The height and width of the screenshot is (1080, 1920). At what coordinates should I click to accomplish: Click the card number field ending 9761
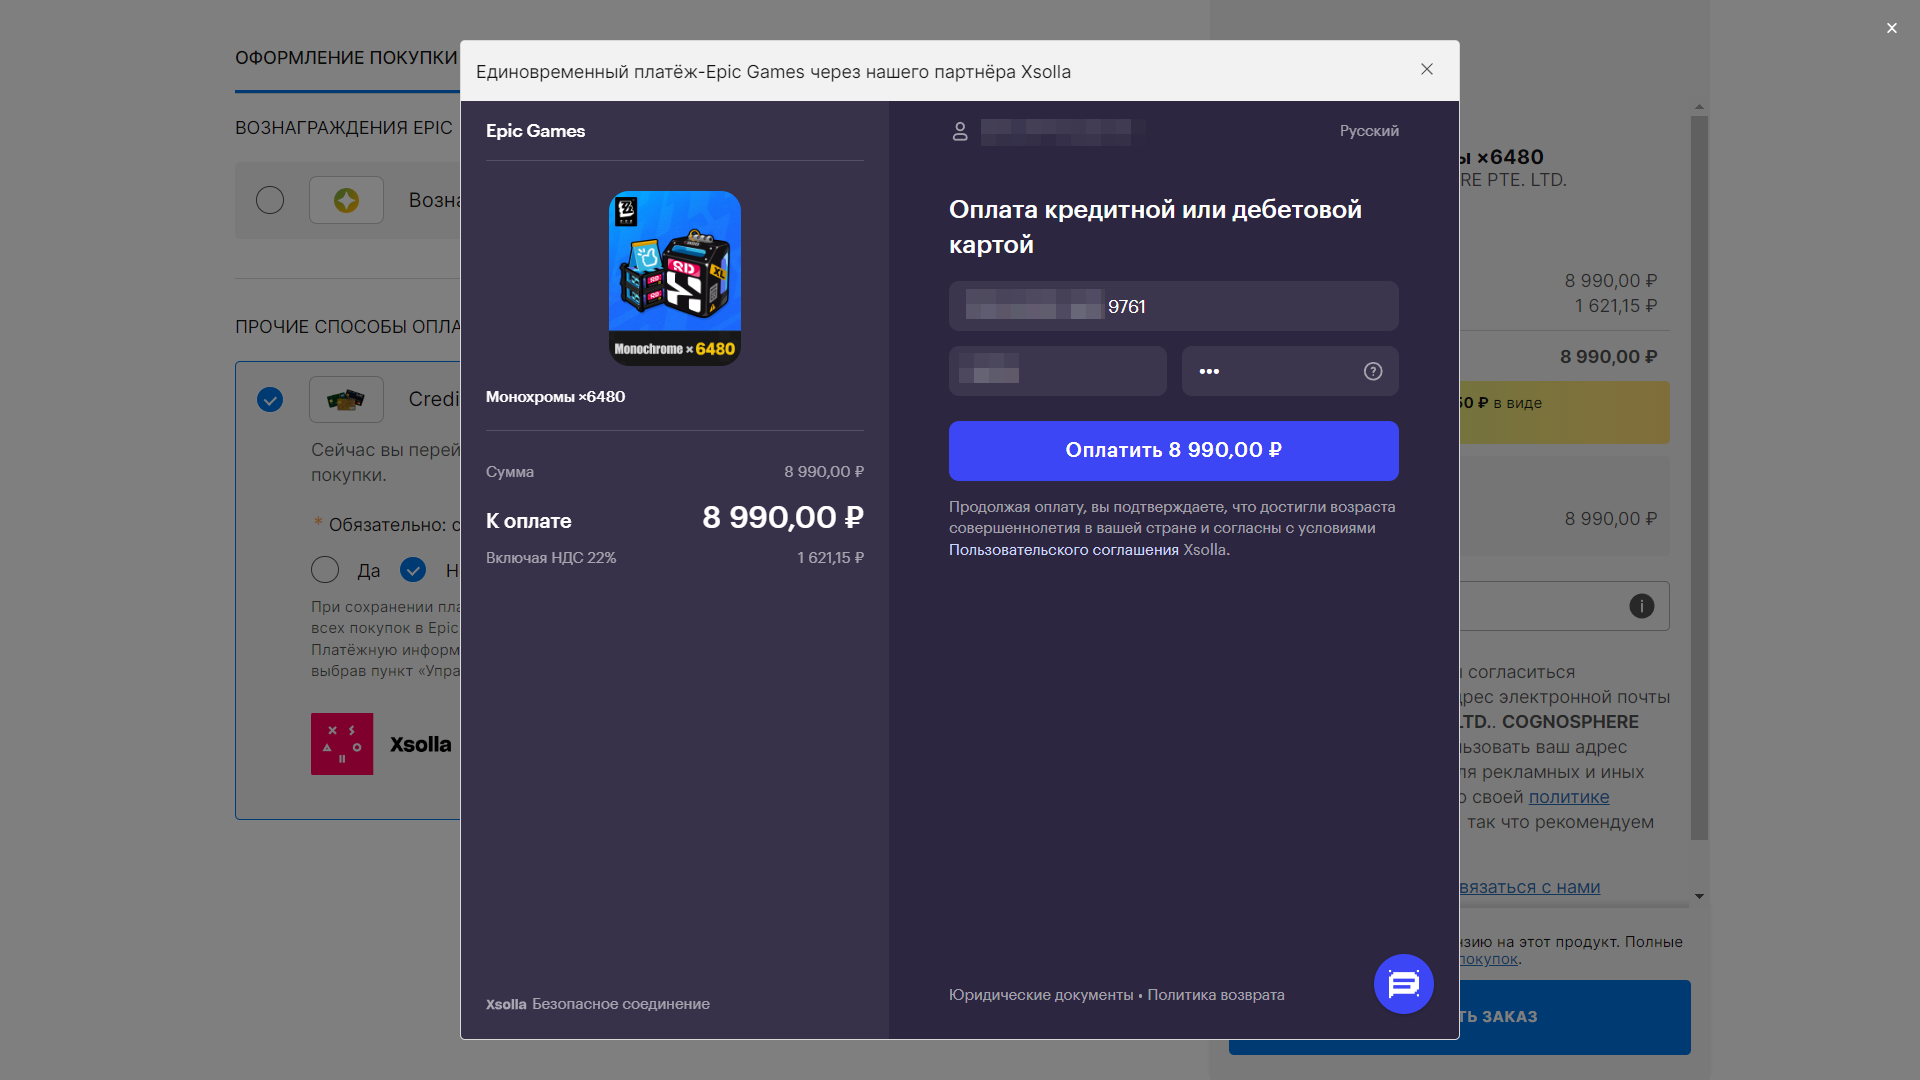click(1173, 306)
